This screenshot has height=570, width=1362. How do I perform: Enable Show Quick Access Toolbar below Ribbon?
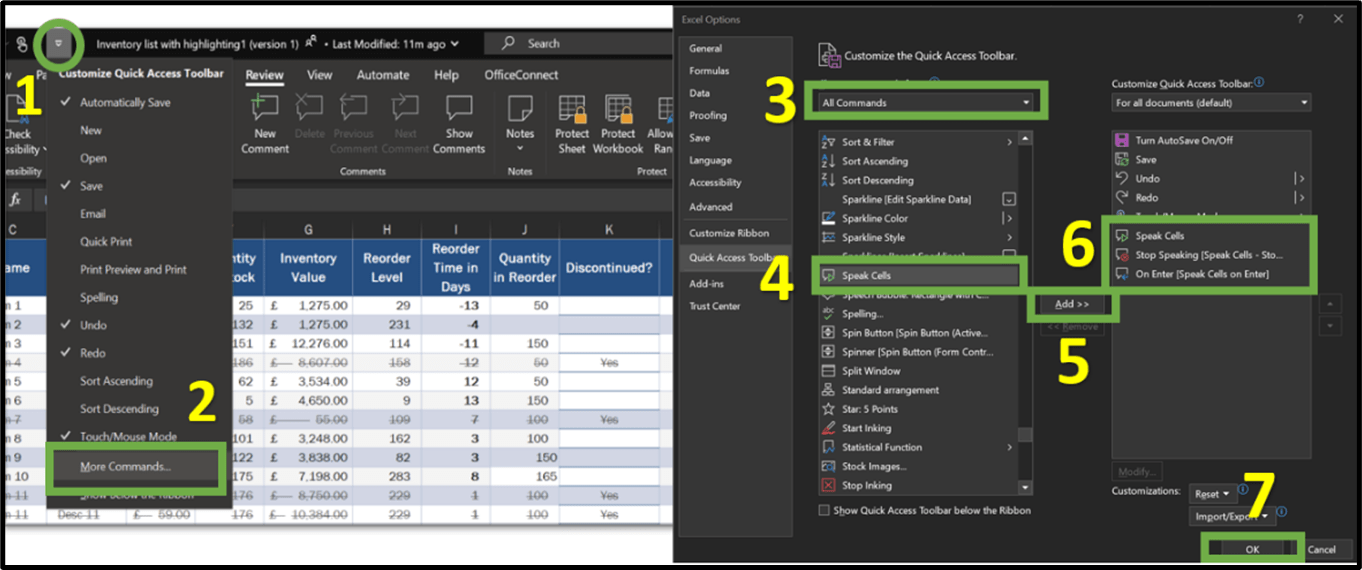[824, 511]
